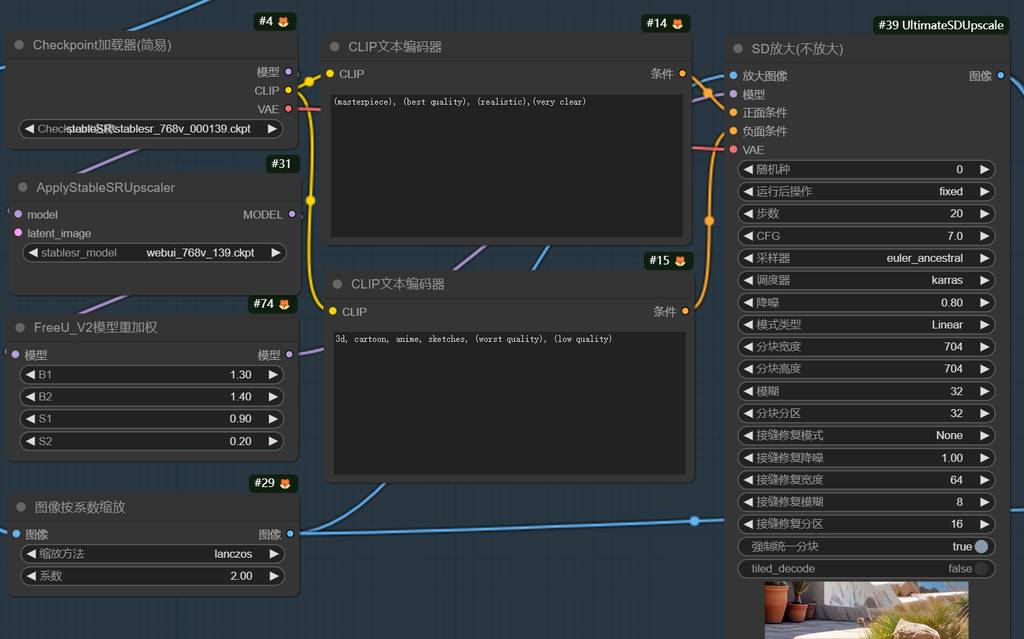This screenshot has height=639, width=1024.
Task: Open the 采样器 euler_ancestral dropdown
Action: click(866, 258)
